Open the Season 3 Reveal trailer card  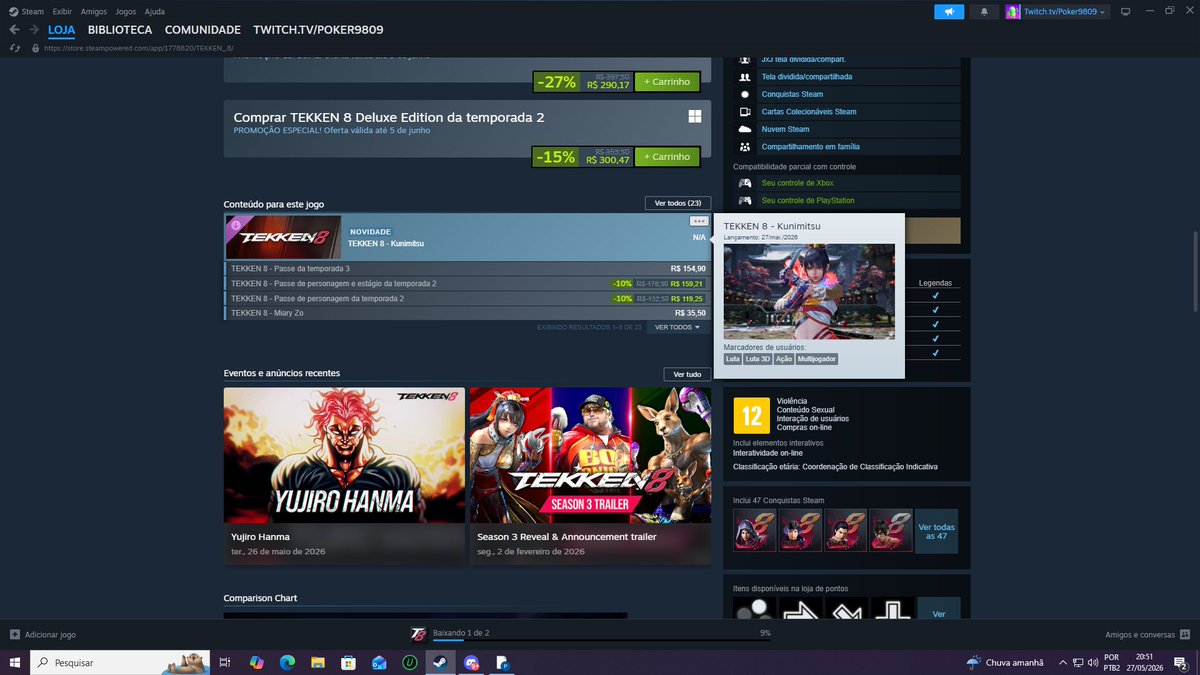pos(590,476)
